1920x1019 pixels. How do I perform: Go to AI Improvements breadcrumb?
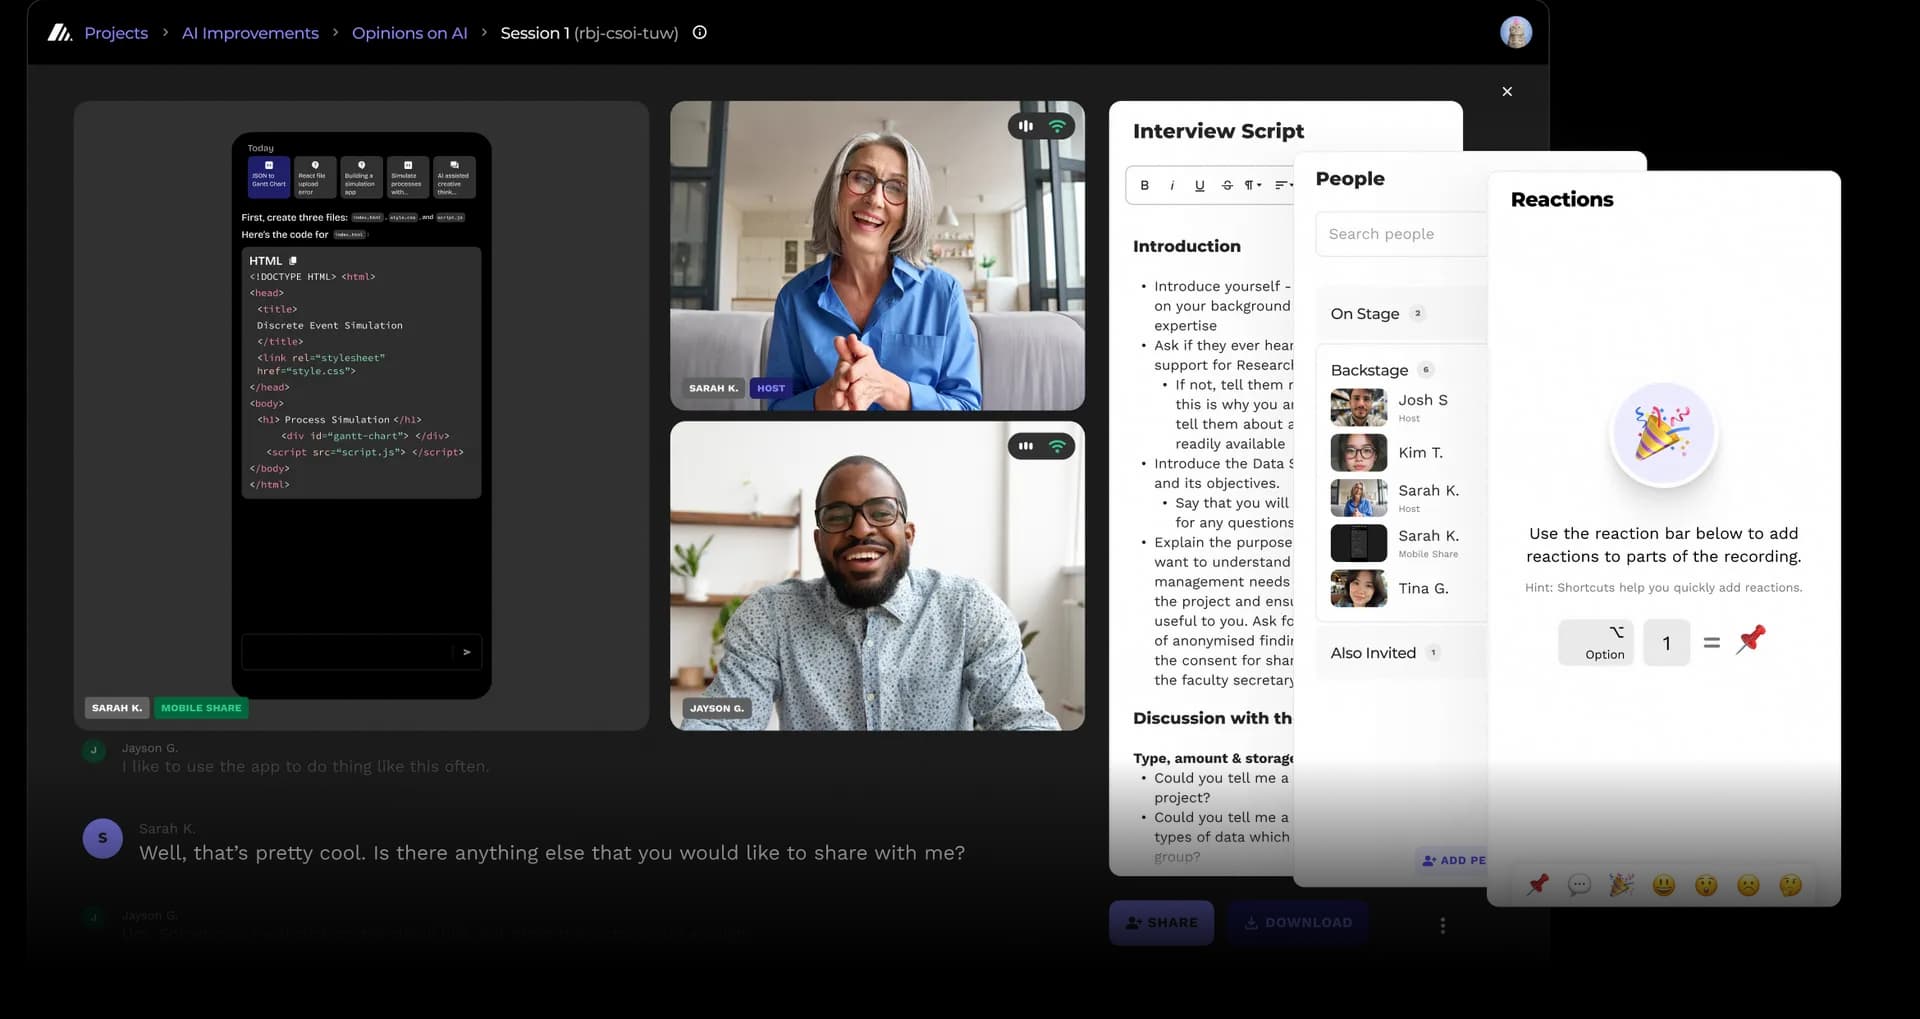(250, 33)
